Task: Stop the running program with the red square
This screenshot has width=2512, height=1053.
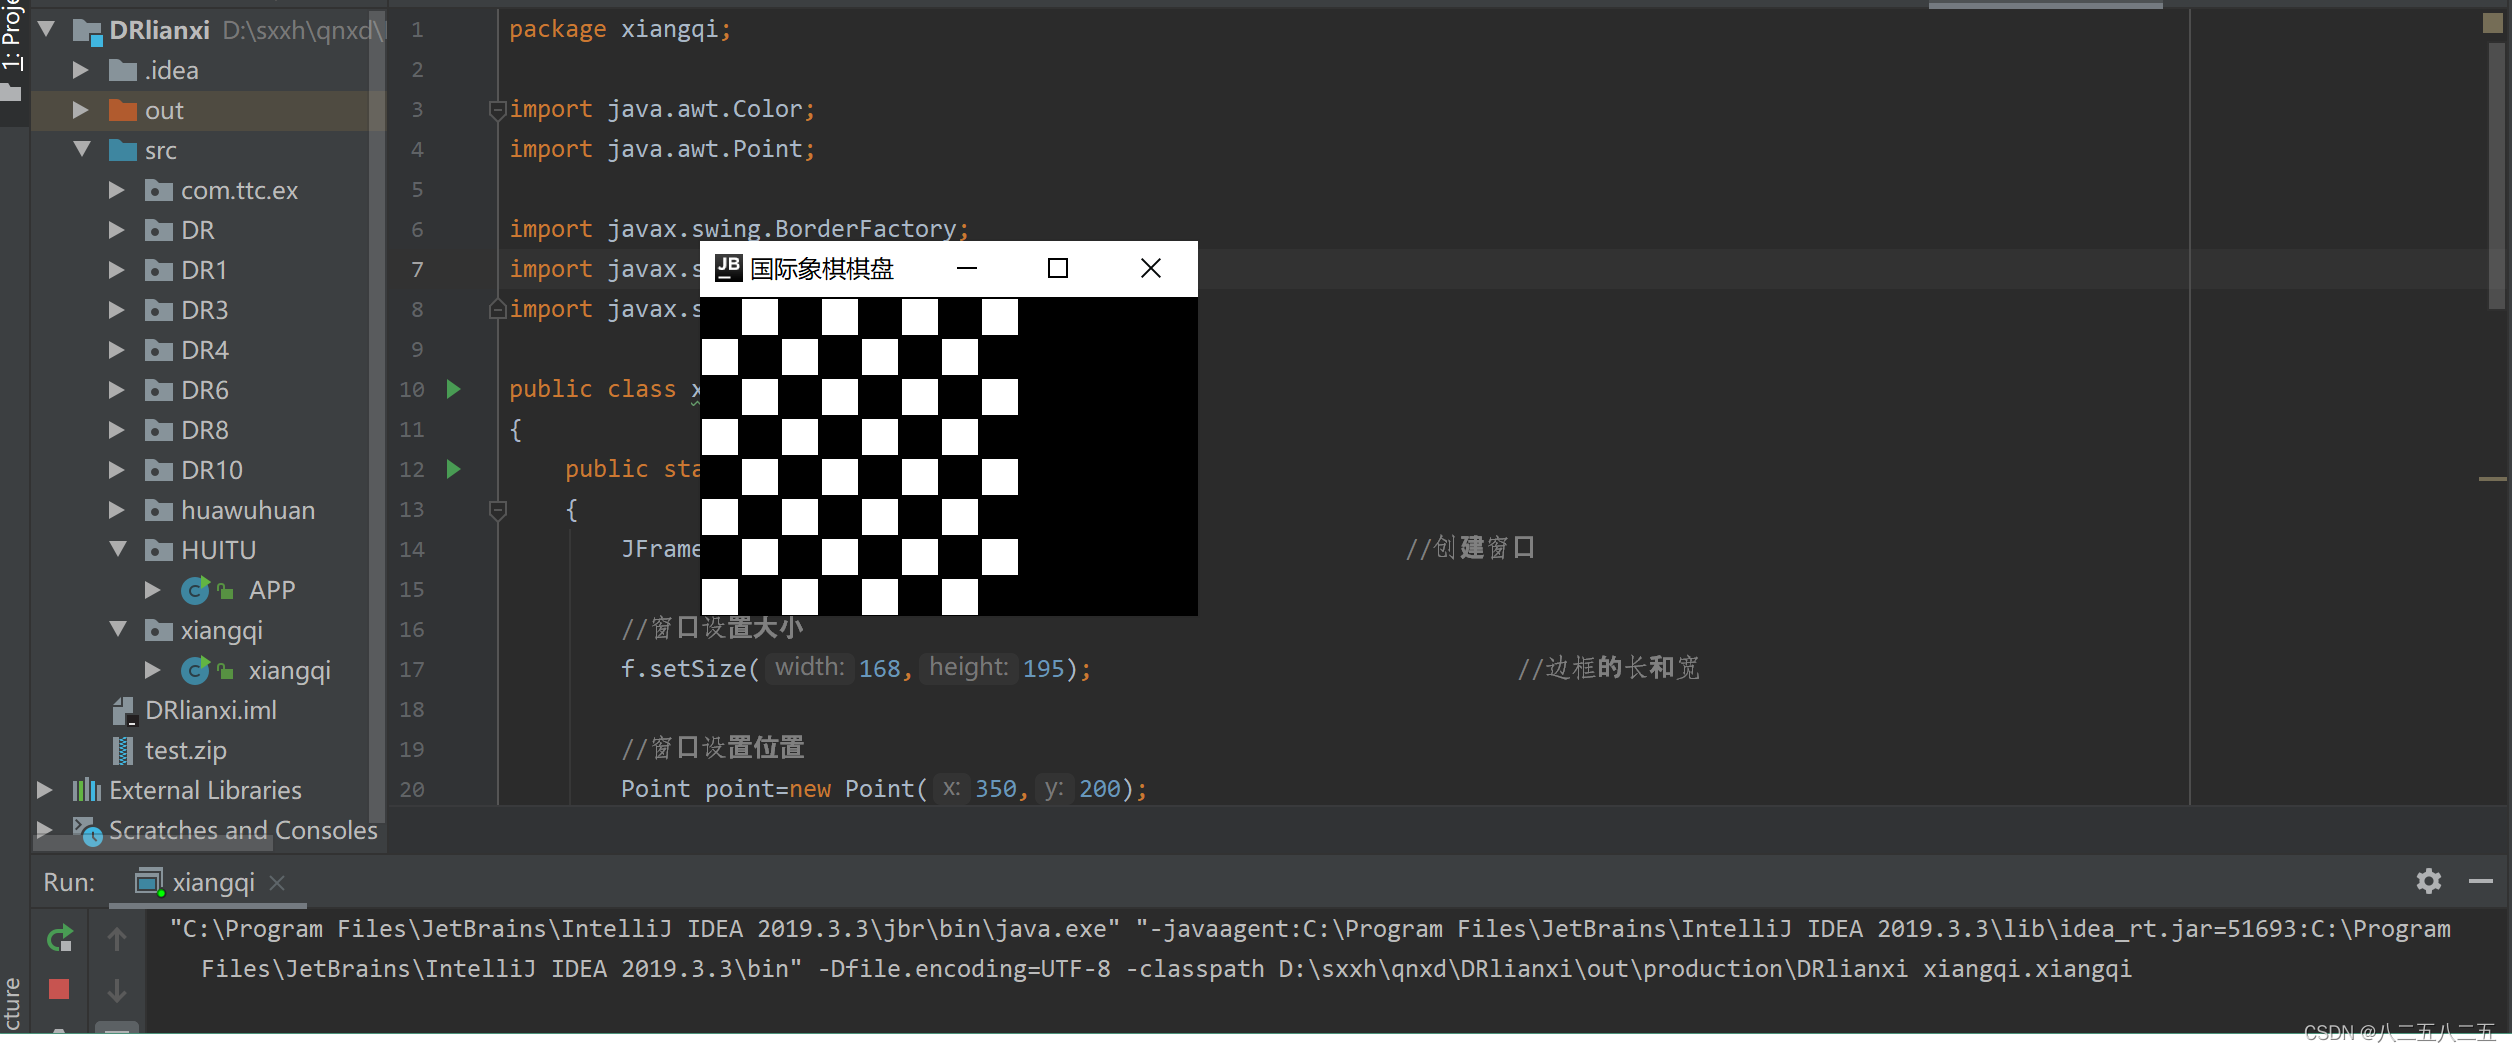Action: pyautogui.click(x=59, y=990)
